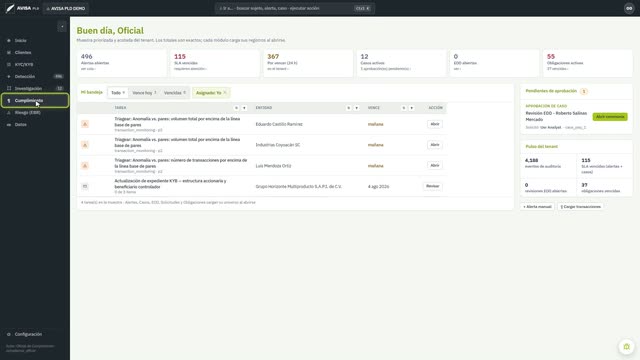Click the AVISA feather logo
640x360 pixels.
[10, 8]
